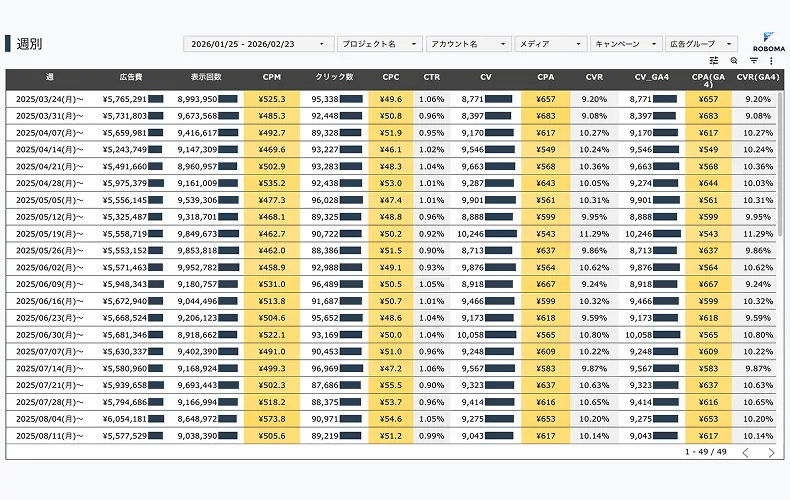790x500 pixels.
Task: Go to next page arrow
Action: [771, 452]
